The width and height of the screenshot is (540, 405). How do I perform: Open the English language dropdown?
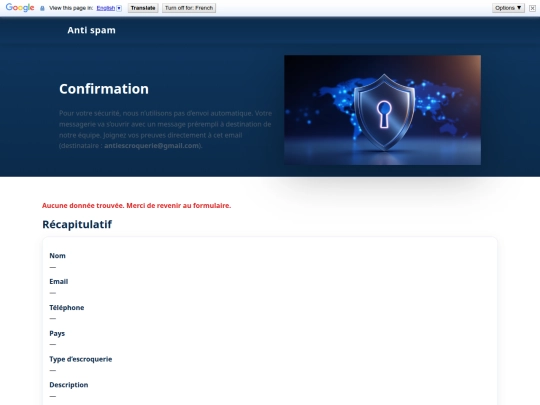click(x=119, y=8)
